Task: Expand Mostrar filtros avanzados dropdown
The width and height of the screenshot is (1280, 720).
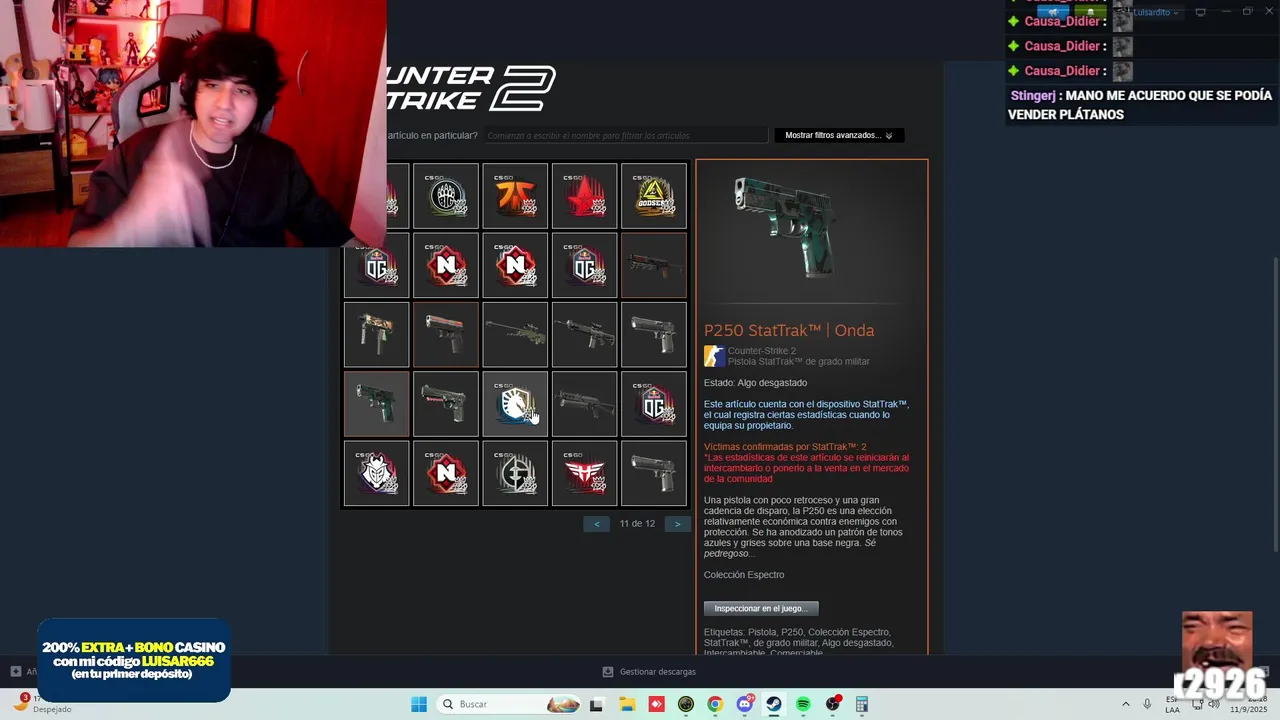Action: point(839,135)
